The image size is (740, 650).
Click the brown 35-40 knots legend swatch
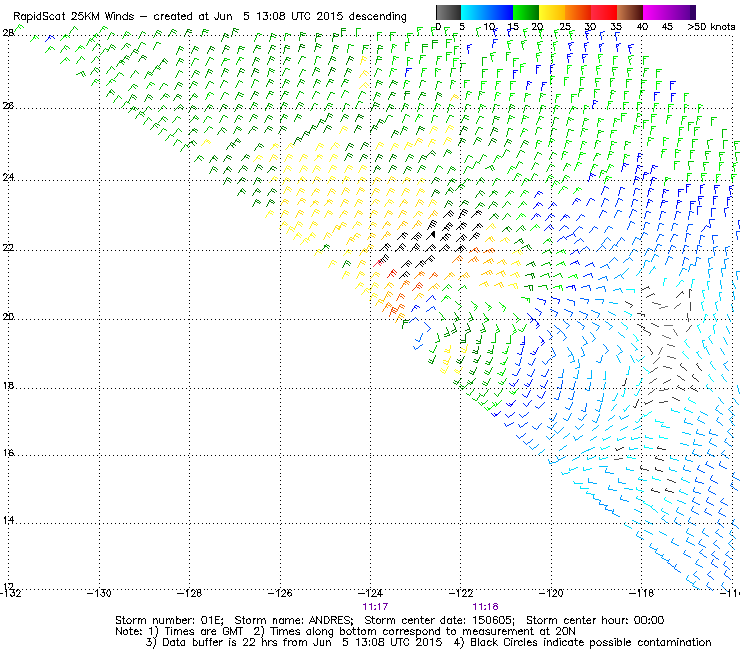pyautogui.click(x=630, y=13)
